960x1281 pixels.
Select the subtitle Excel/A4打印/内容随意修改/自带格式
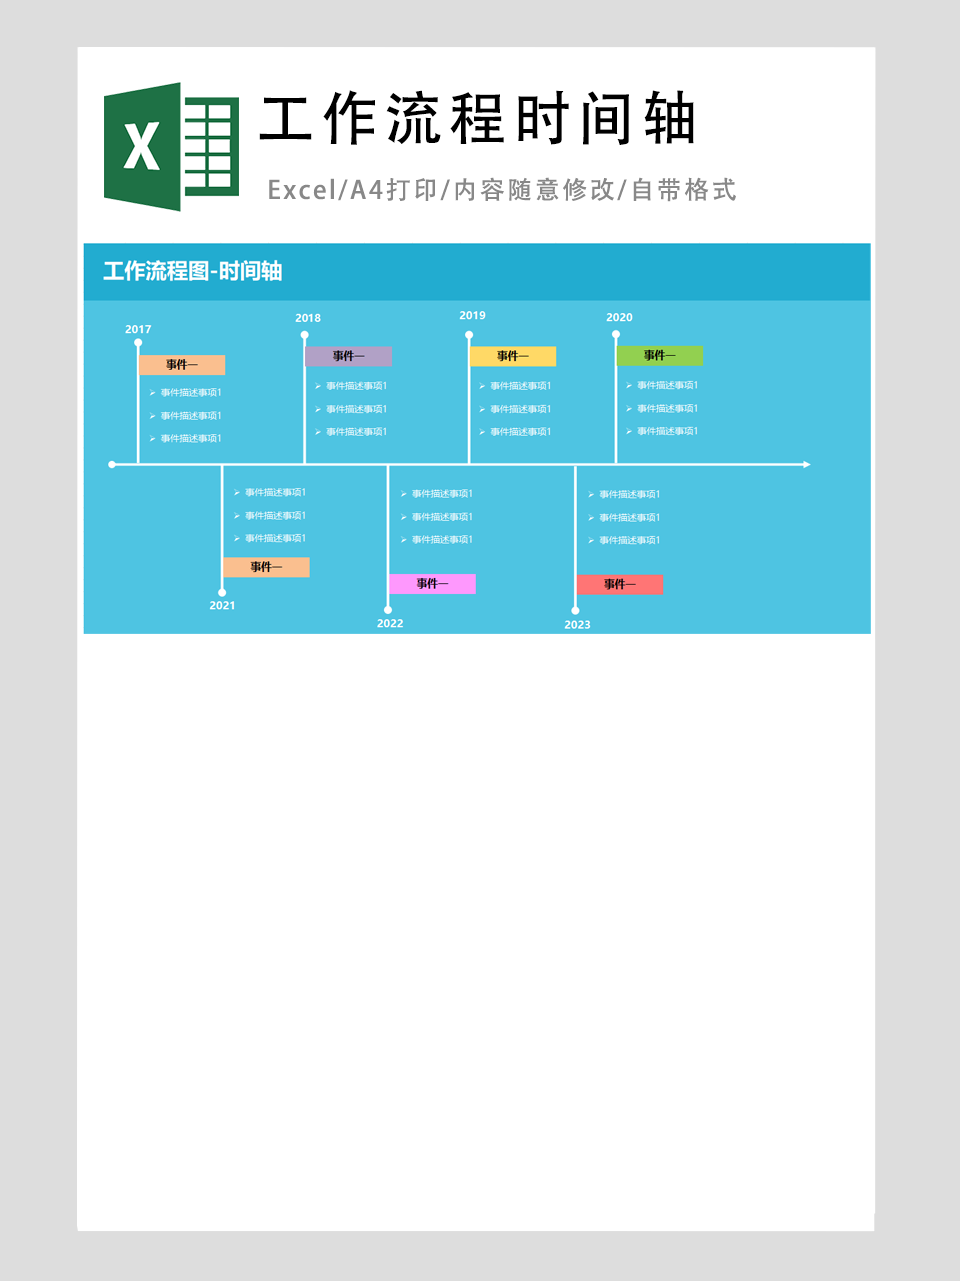pyautogui.click(x=502, y=190)
